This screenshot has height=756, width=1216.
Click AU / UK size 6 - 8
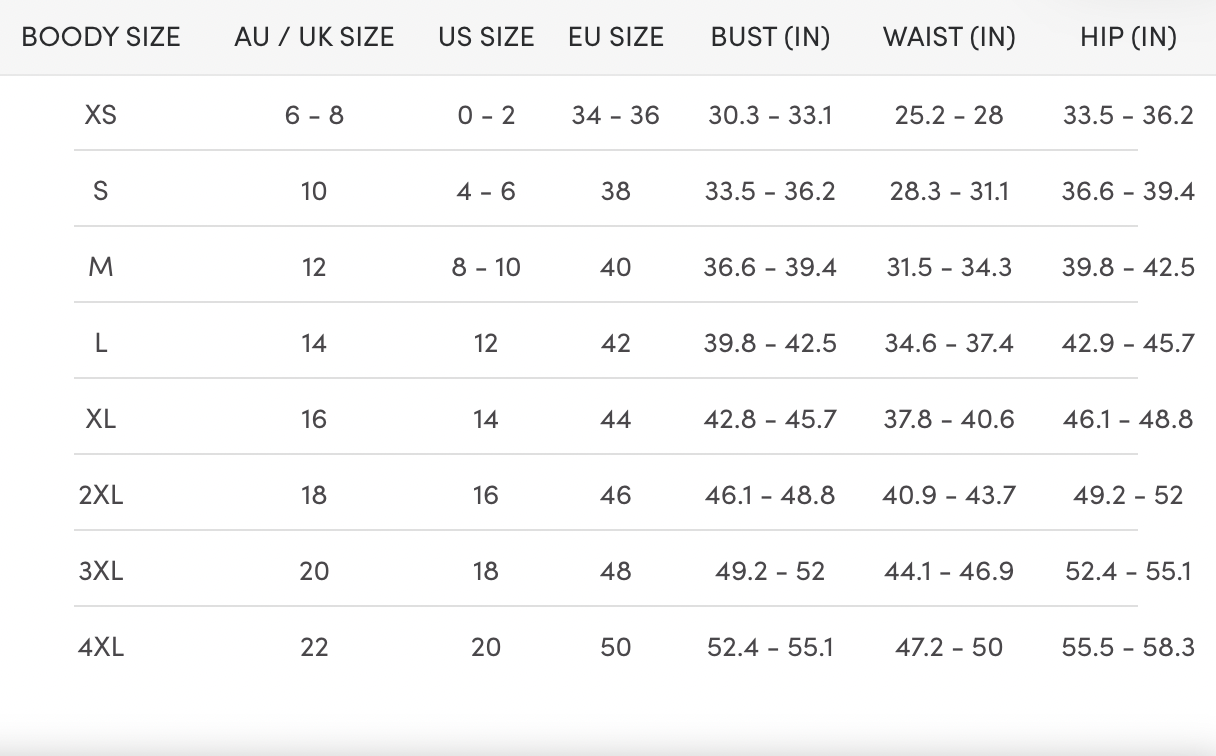[314, 115]
